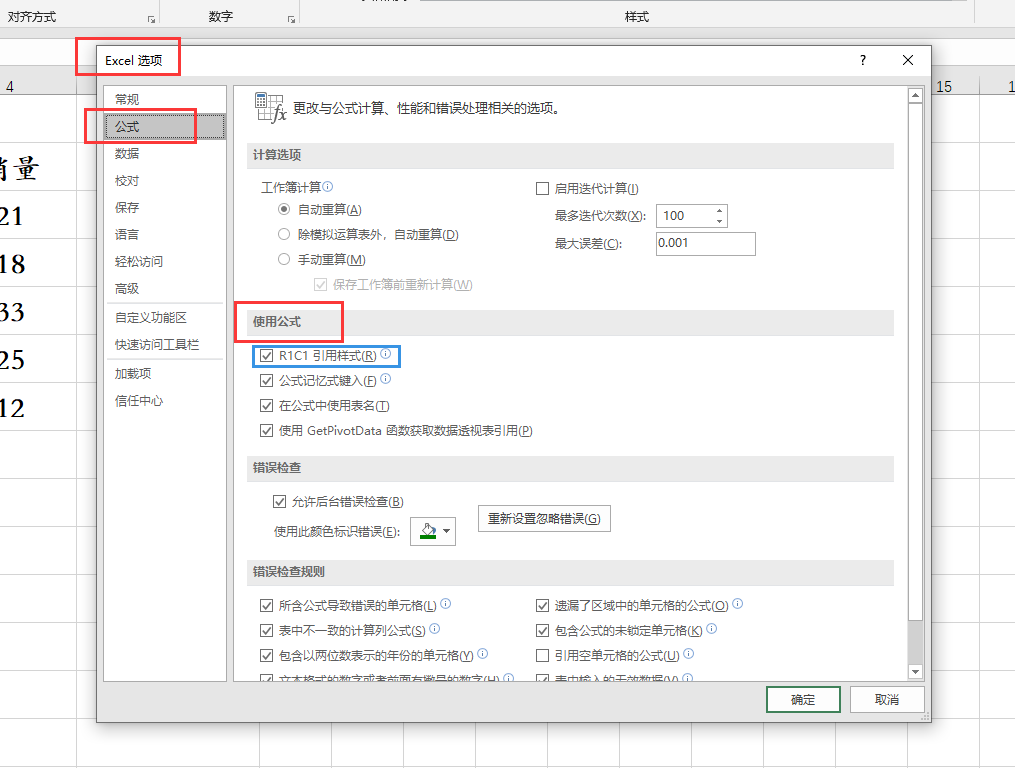The height and width of the screenshot is (768, 1015).
Task: Open the 数据 options category
Action: (164, 153)
